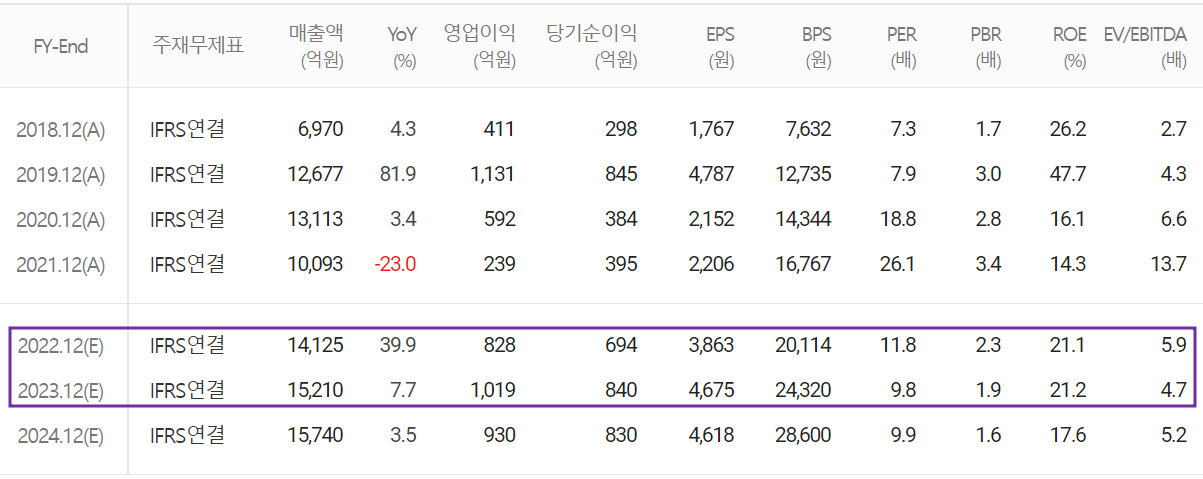The width and height of the screenshot is (1203, 479).
Task: Click EV/EBITDA value 13.7
Action: 1170,264
